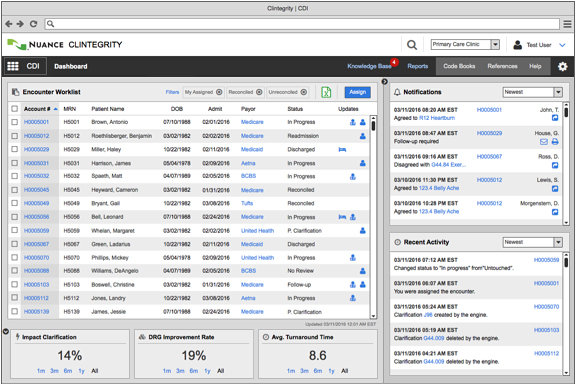Select 1y range under DRG Improvement Rate
The image size is (576, 384).
coord(207,371)
